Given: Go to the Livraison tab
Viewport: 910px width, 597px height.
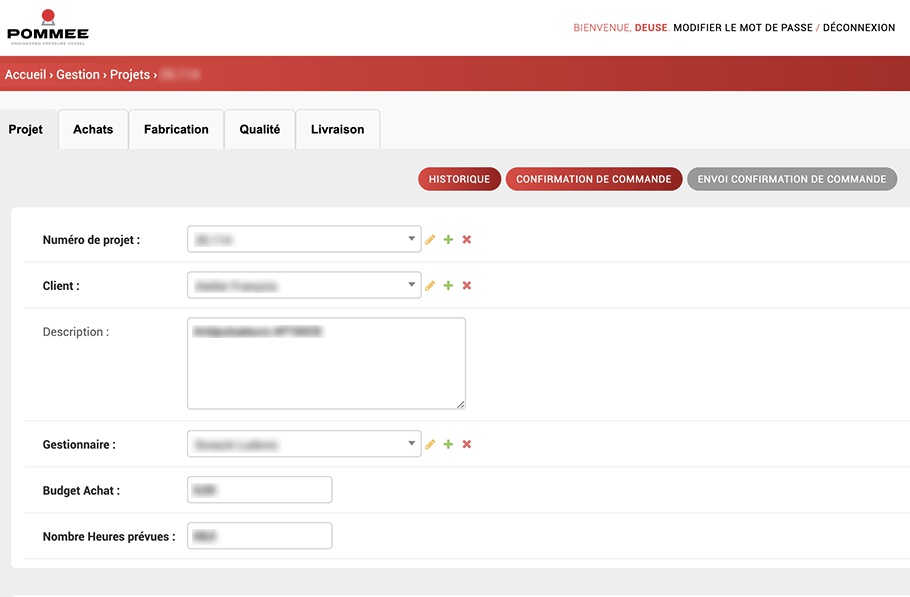Looking at the screenshot, I should coord(338,129).
